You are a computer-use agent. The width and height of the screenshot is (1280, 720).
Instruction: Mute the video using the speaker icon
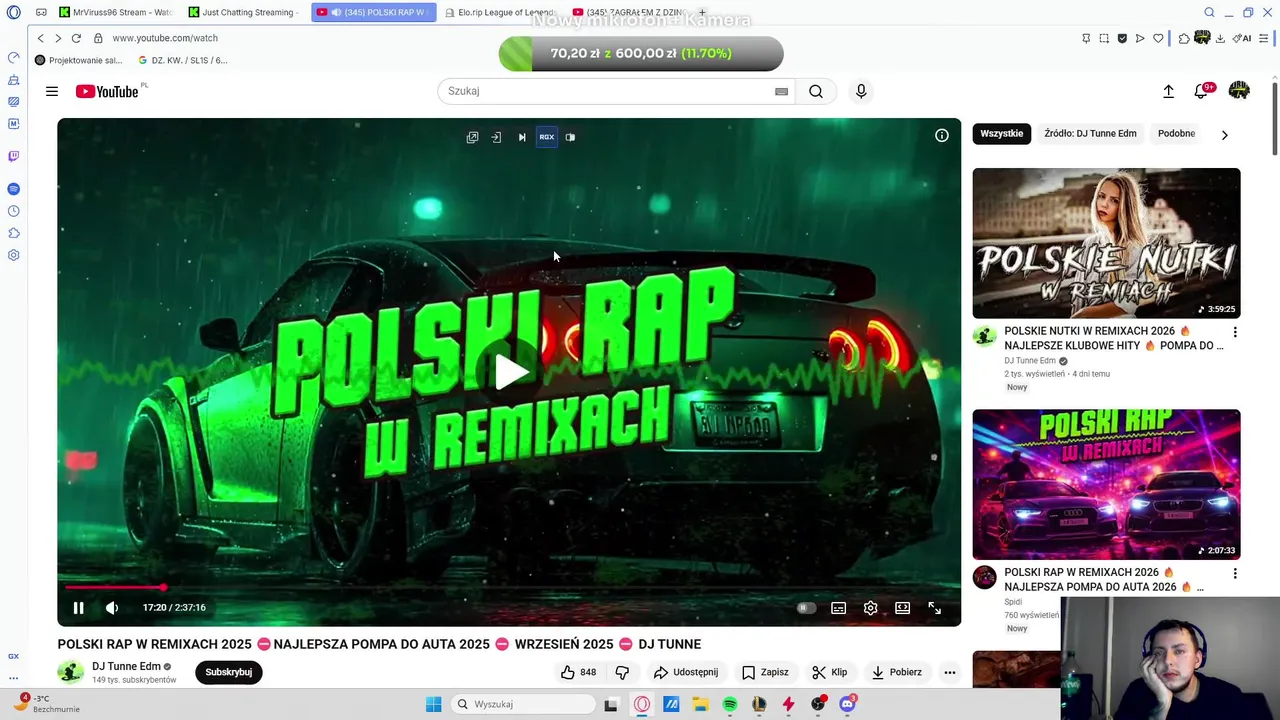112,608
